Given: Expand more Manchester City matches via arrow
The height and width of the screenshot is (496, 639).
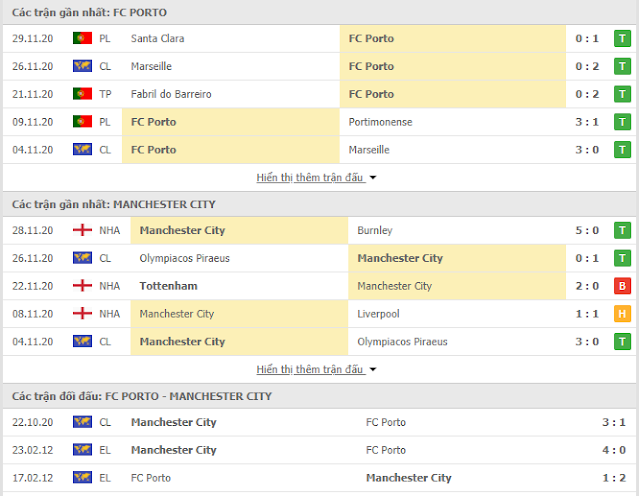Looking at the screenshot, I should click(x=372, y=370).
